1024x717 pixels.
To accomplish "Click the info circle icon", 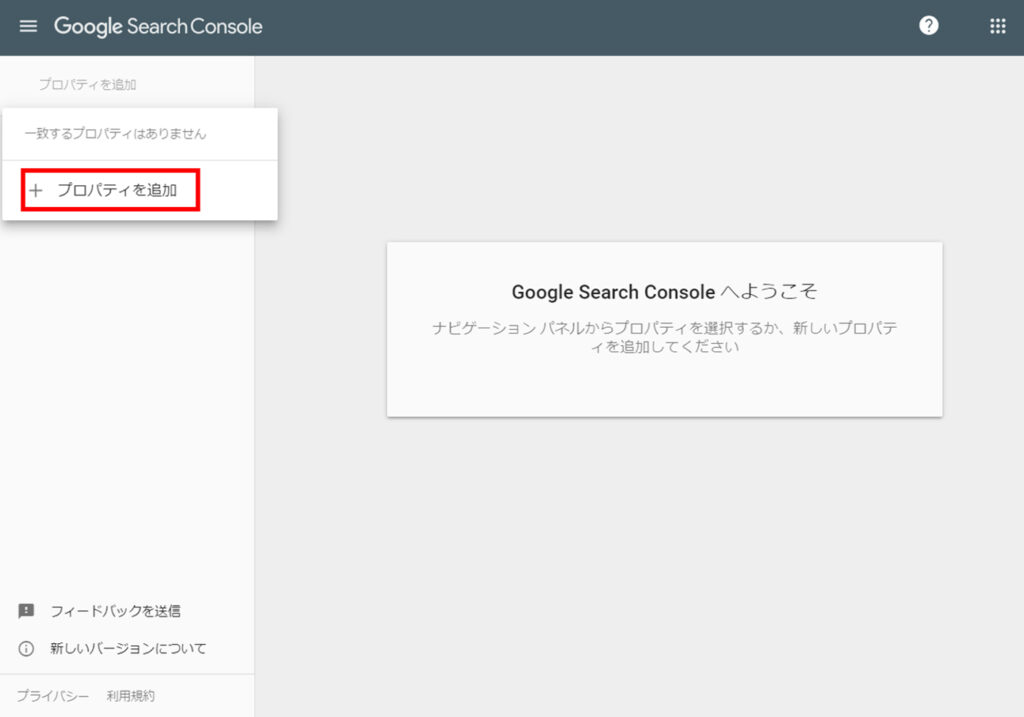I will coord(26,648).
